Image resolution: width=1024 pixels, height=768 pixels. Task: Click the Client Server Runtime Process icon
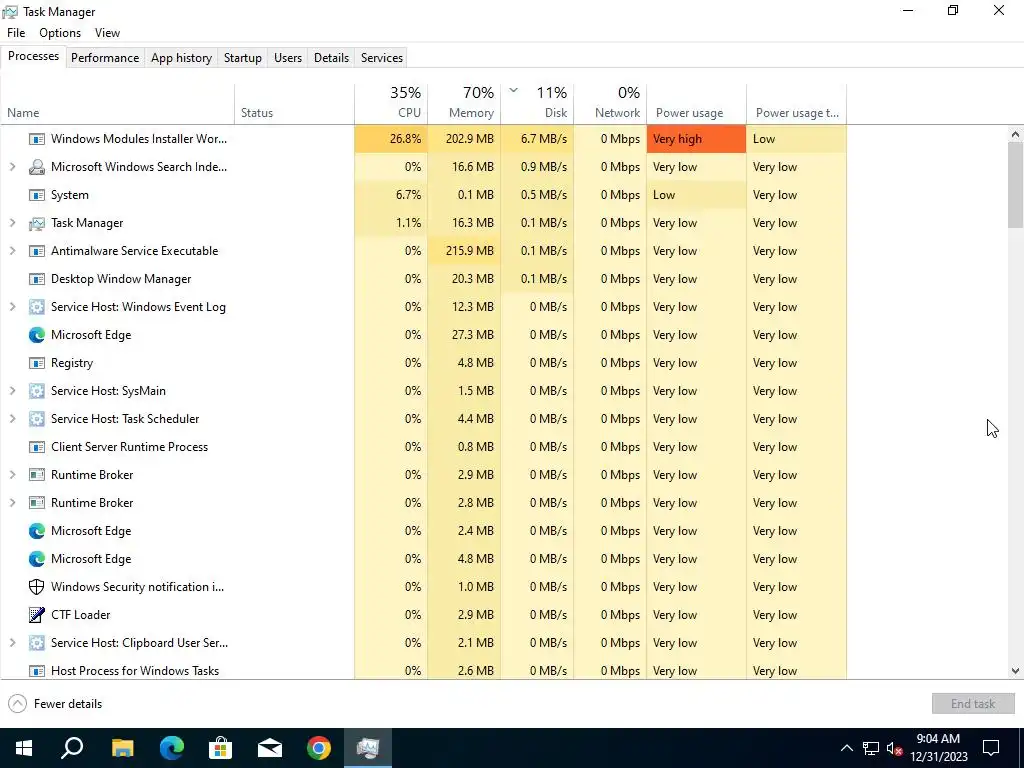click(x=37, y=447)
